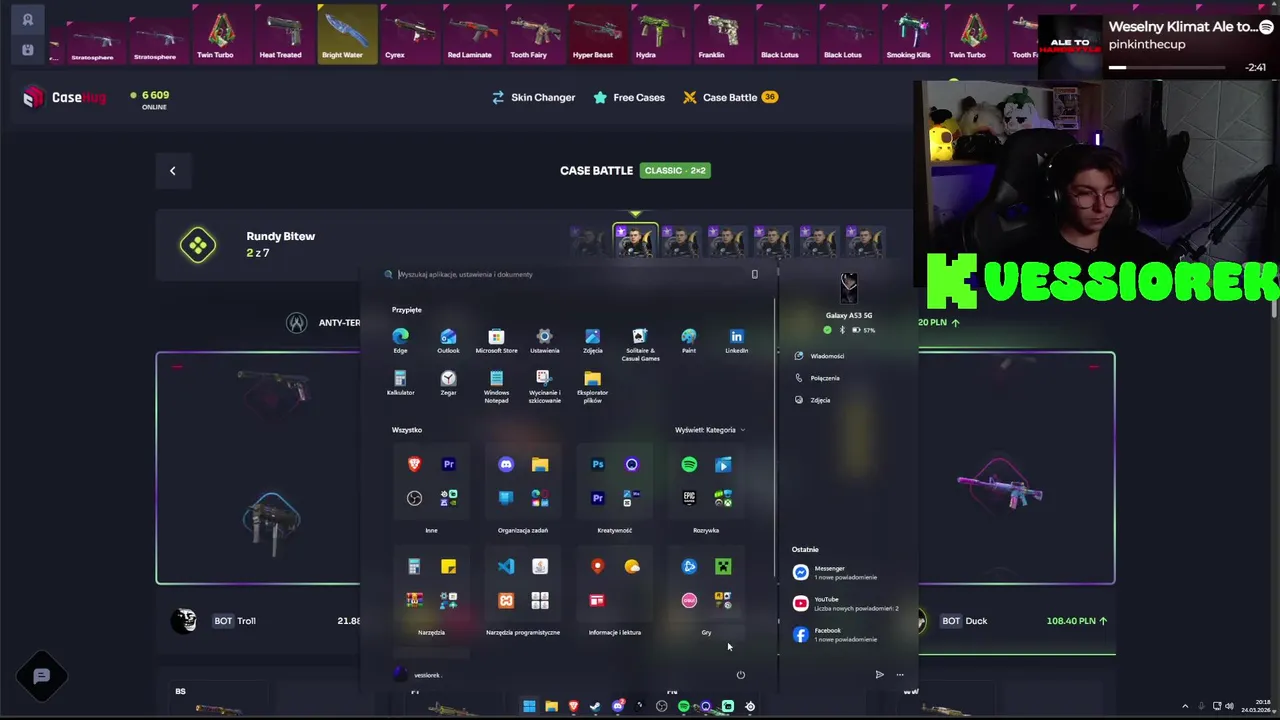Viewport: 1280px width, 720px height.
Task: Open vessiorek user account menu
Action: (x=418, y=675)
